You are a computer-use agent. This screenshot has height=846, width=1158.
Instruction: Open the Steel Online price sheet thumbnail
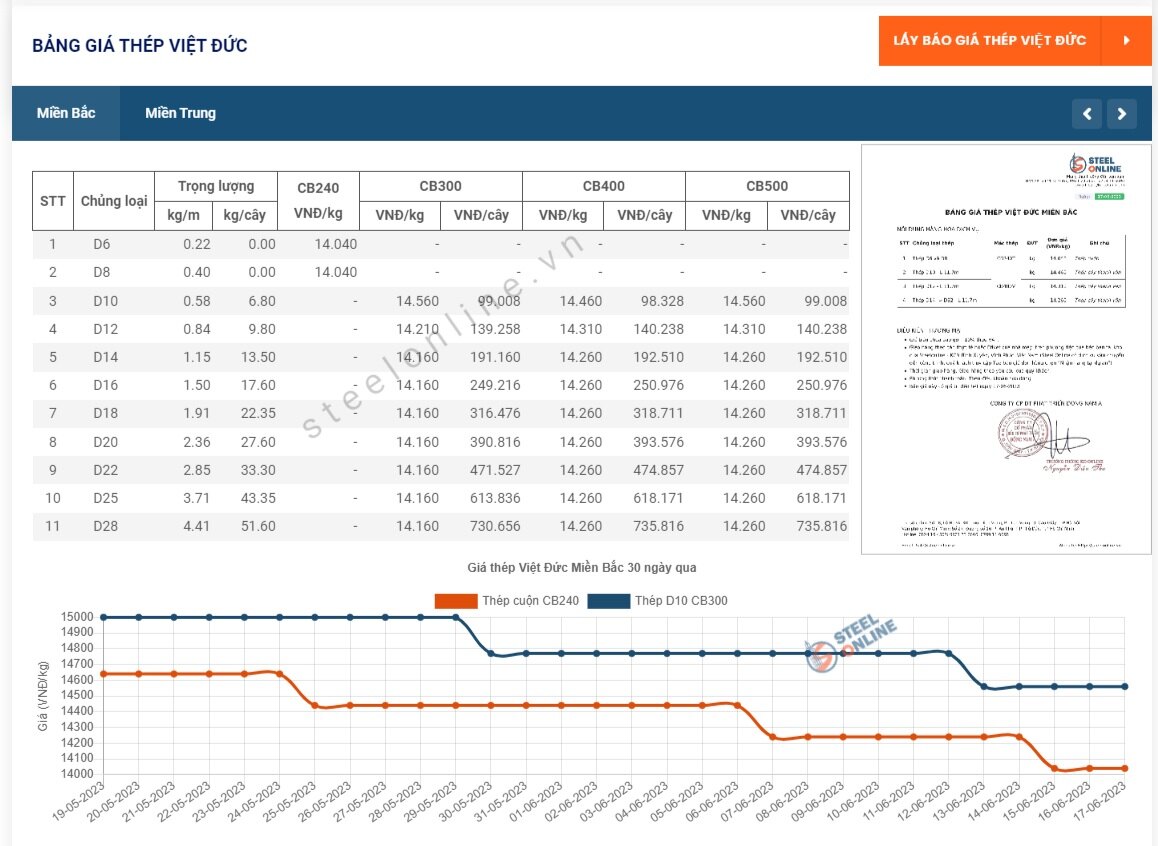pos(1006,349)
